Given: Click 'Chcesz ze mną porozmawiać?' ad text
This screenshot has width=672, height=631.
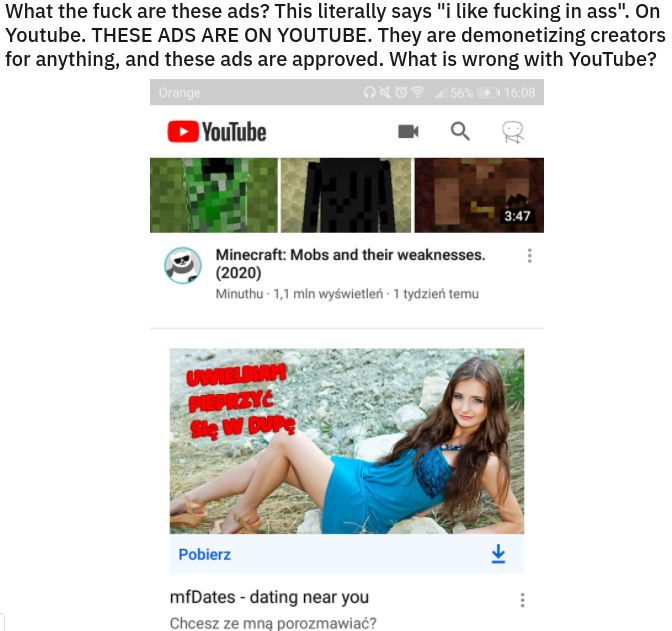Looking at the screenshot, I should [x=273, y=623].
